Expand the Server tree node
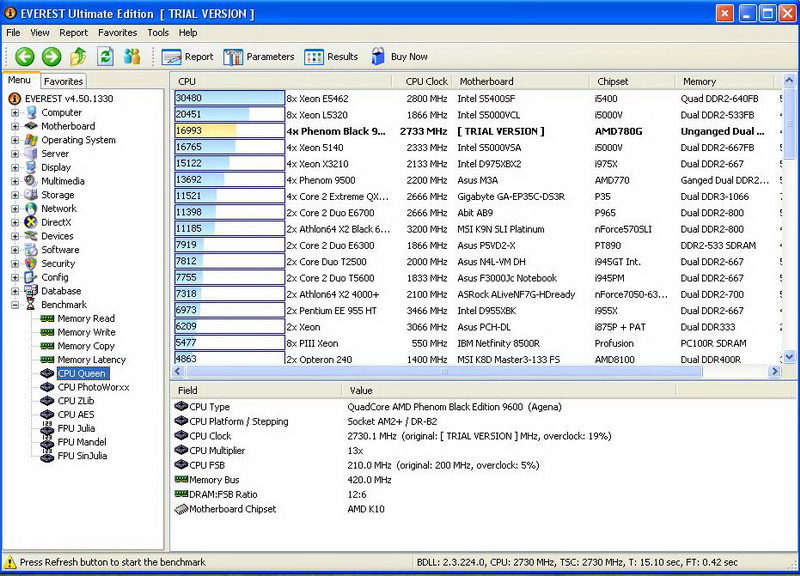This screenshot has width=800, height=576. [15, 154]
